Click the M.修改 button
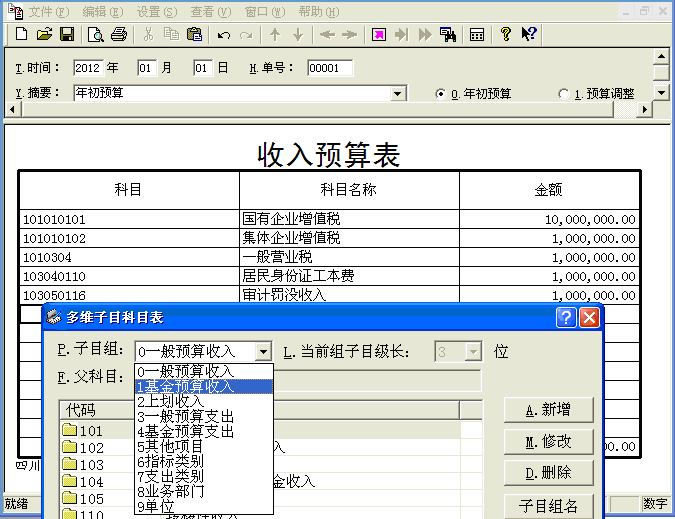675x519 pixels. pos(548,442)
